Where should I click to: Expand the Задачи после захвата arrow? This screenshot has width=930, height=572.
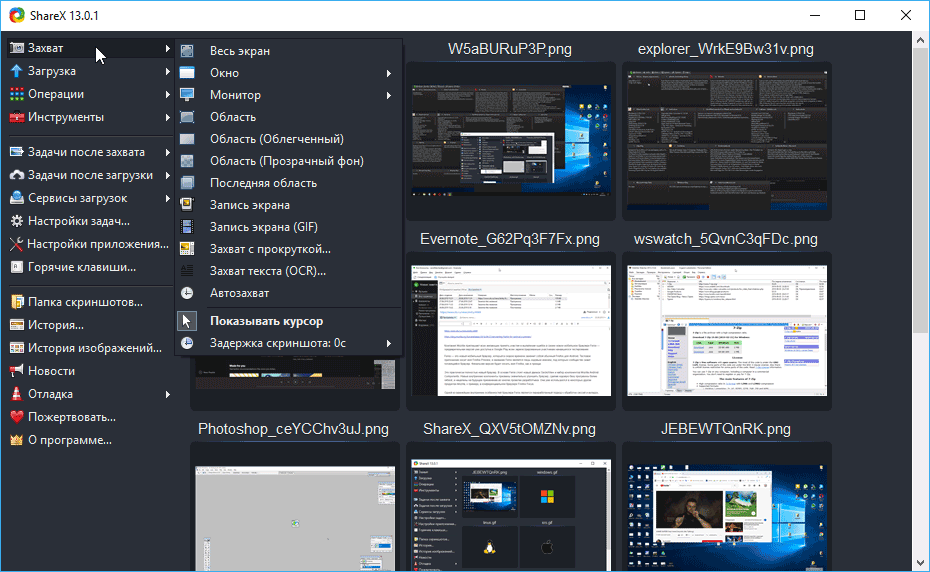point(168,152)
